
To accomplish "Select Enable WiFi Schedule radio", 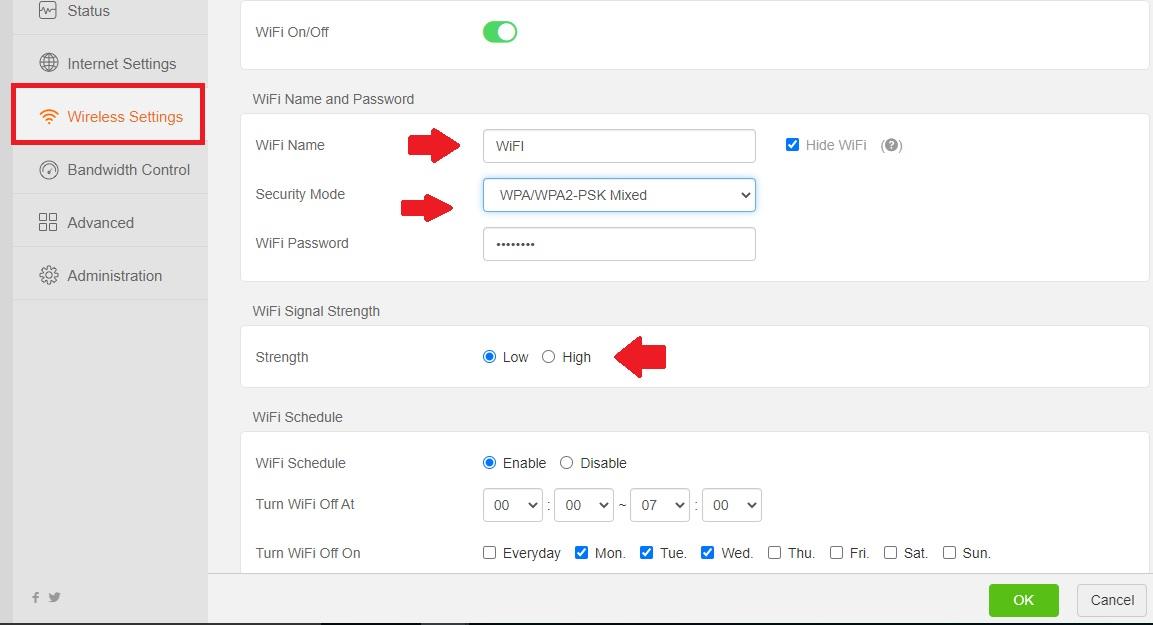I will coord(489,462).
